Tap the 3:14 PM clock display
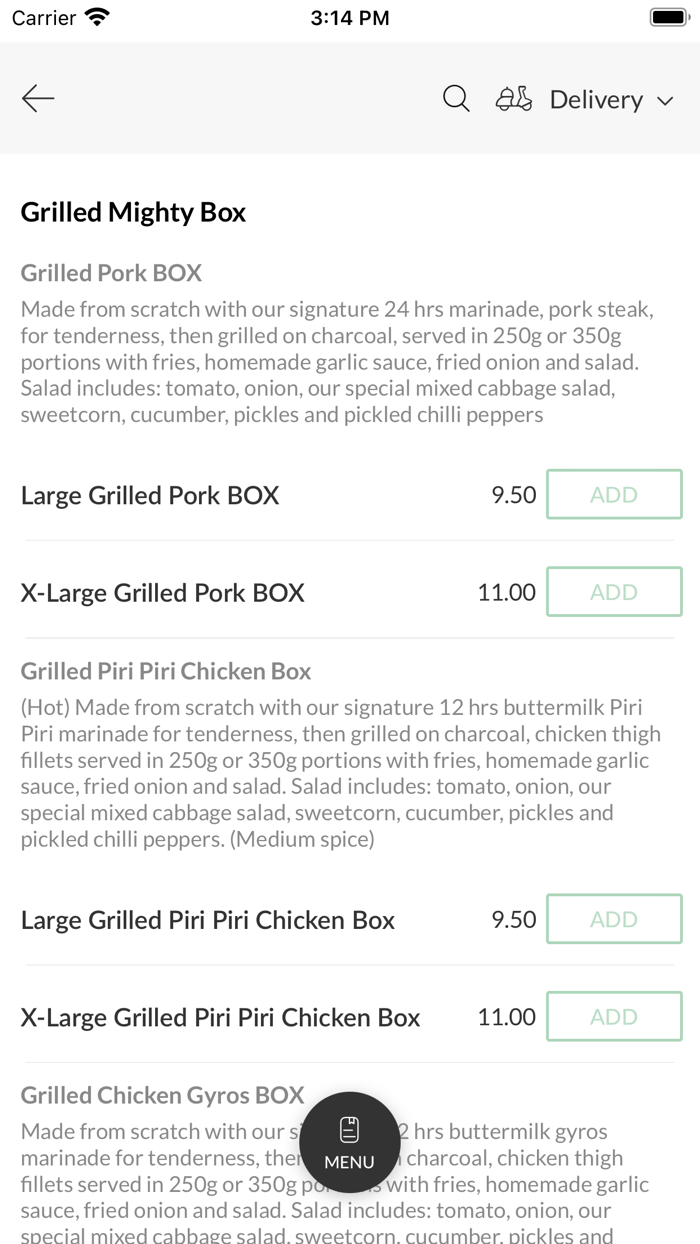 pos(350,16)
